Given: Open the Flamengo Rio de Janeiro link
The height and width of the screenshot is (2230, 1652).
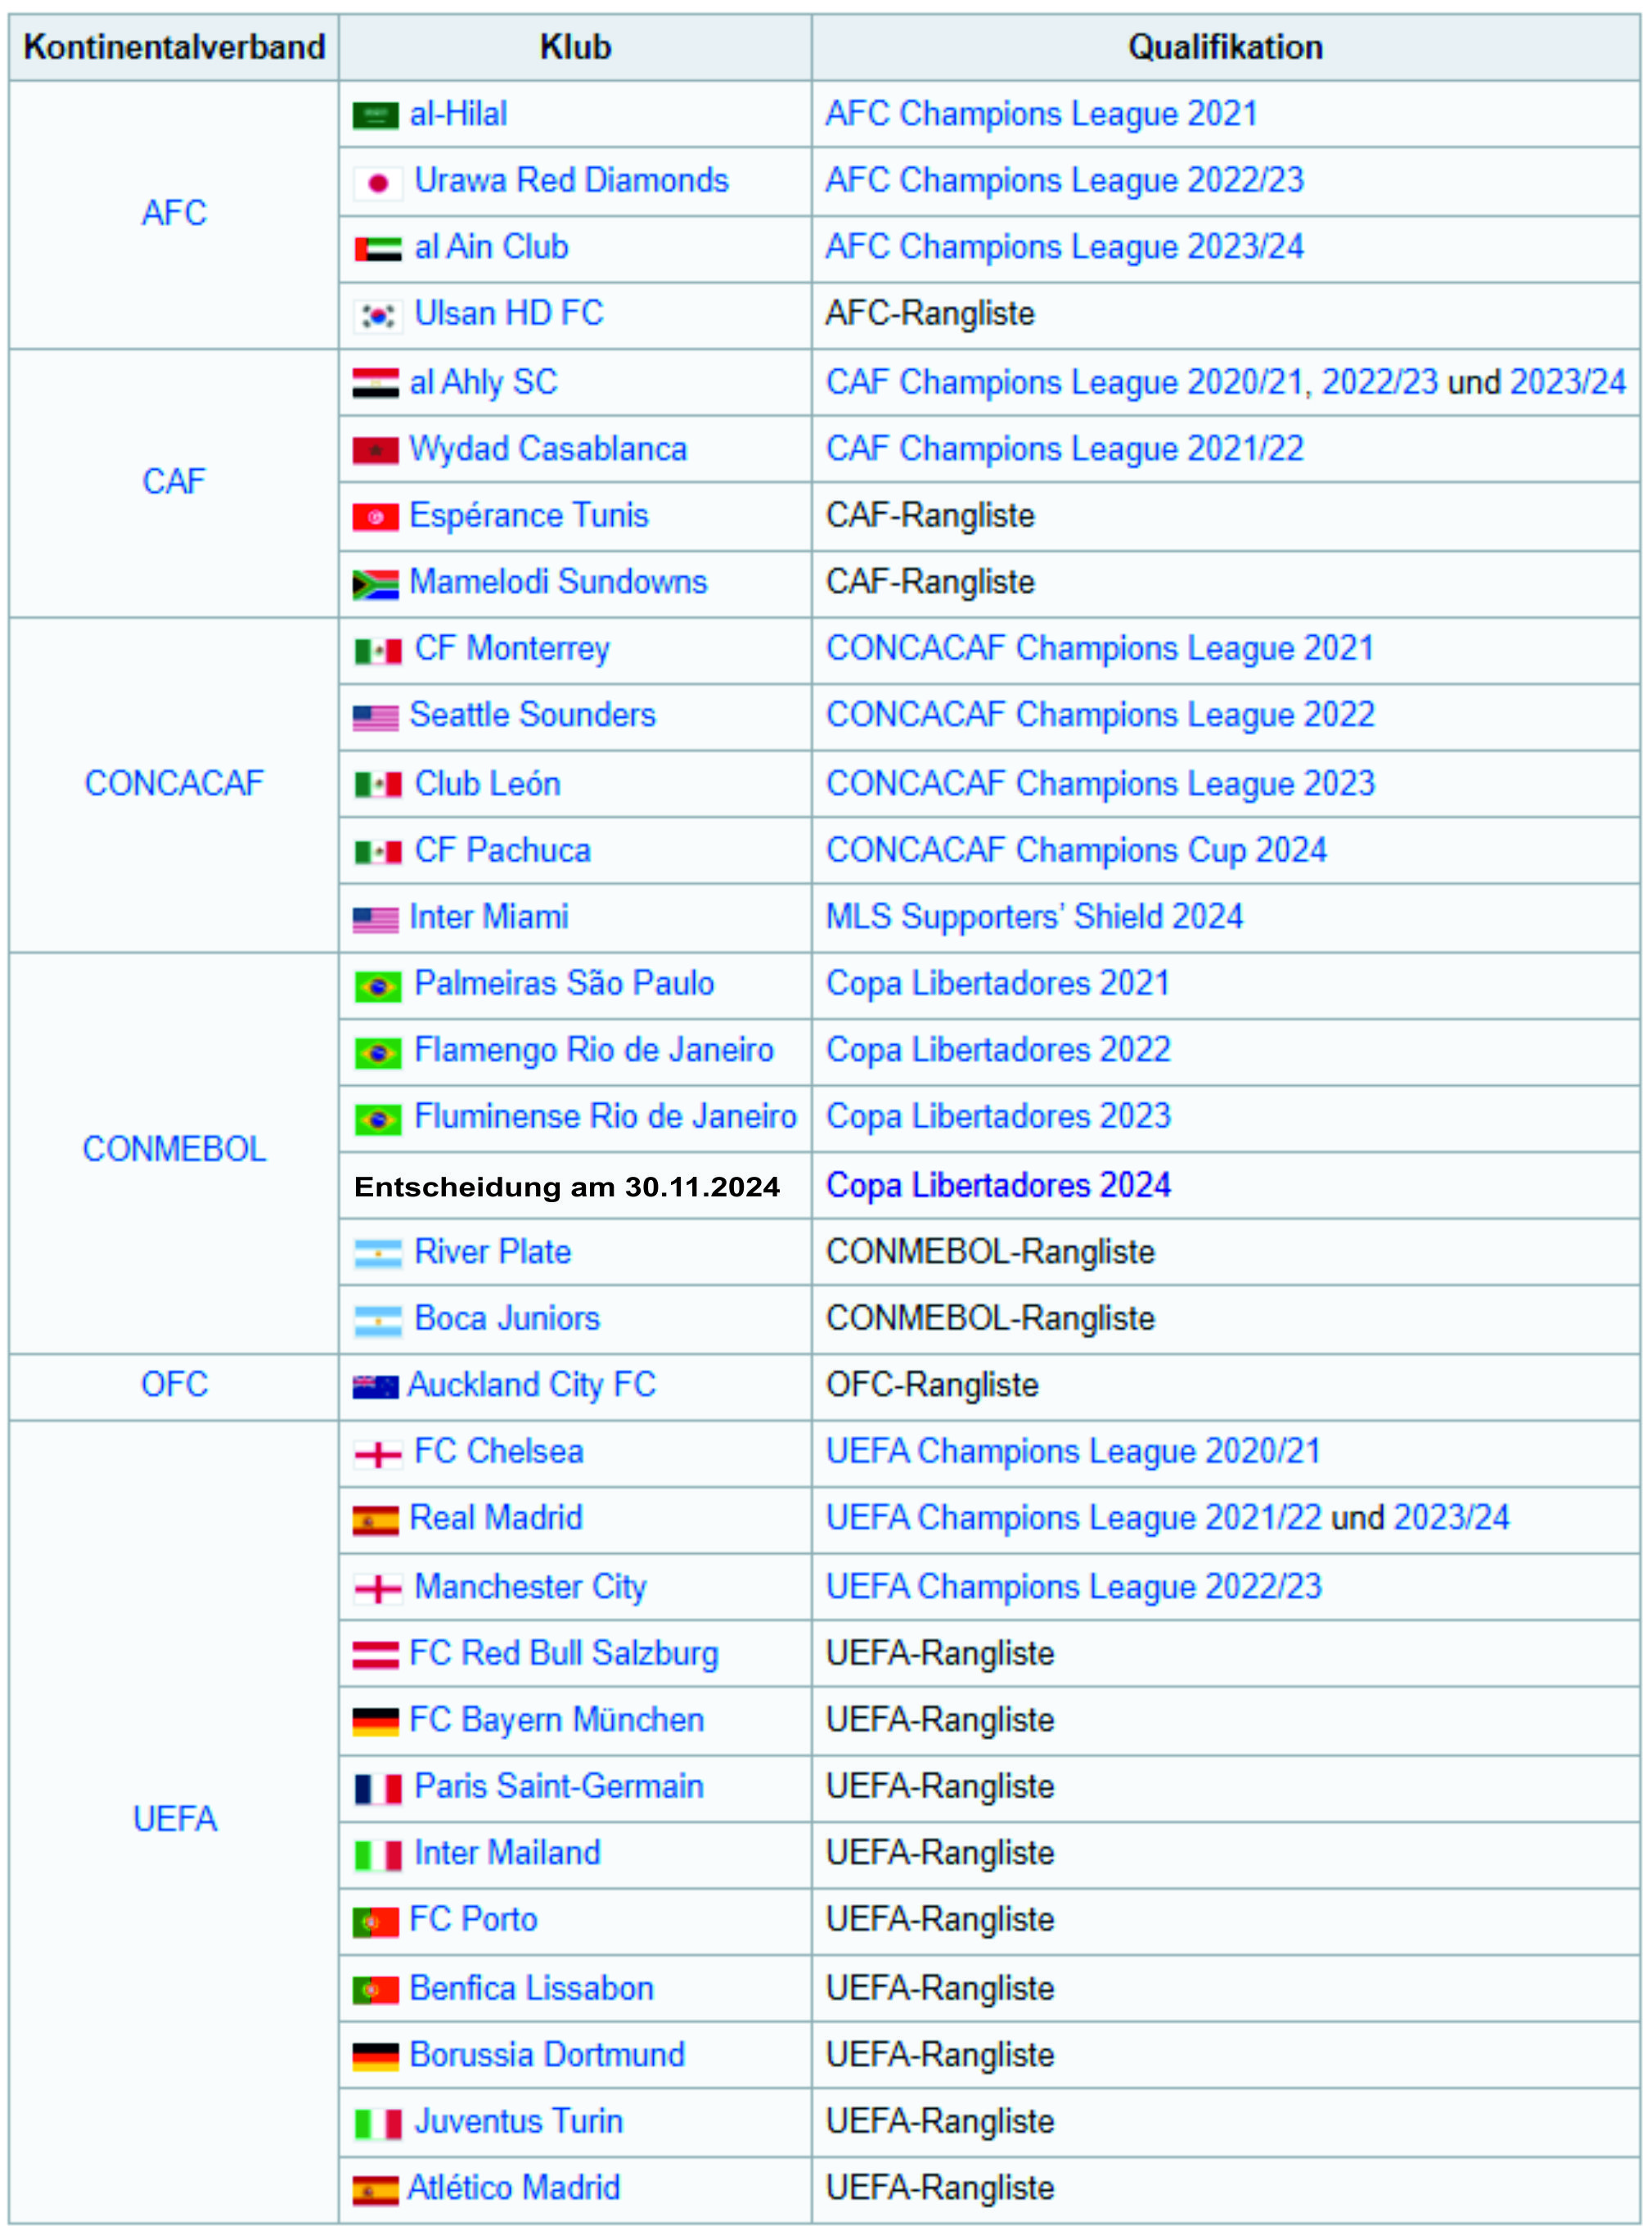Looking at the screenshot, I should [x=594, y=1050].
